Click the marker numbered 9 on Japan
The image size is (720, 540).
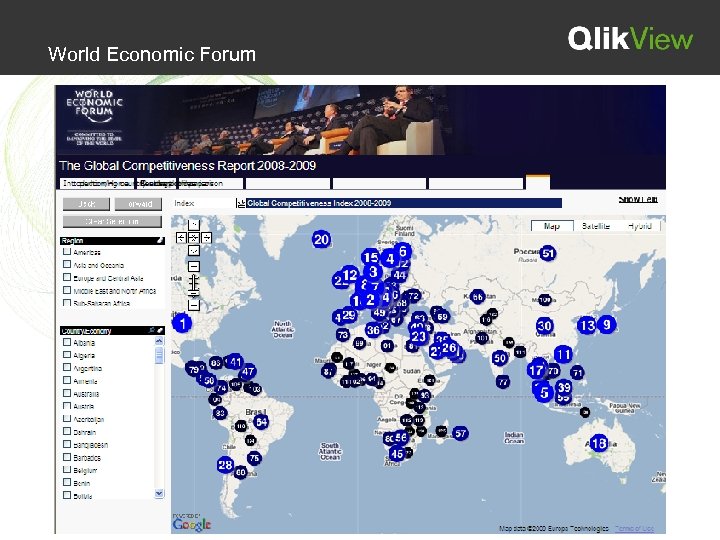(607, 325)
